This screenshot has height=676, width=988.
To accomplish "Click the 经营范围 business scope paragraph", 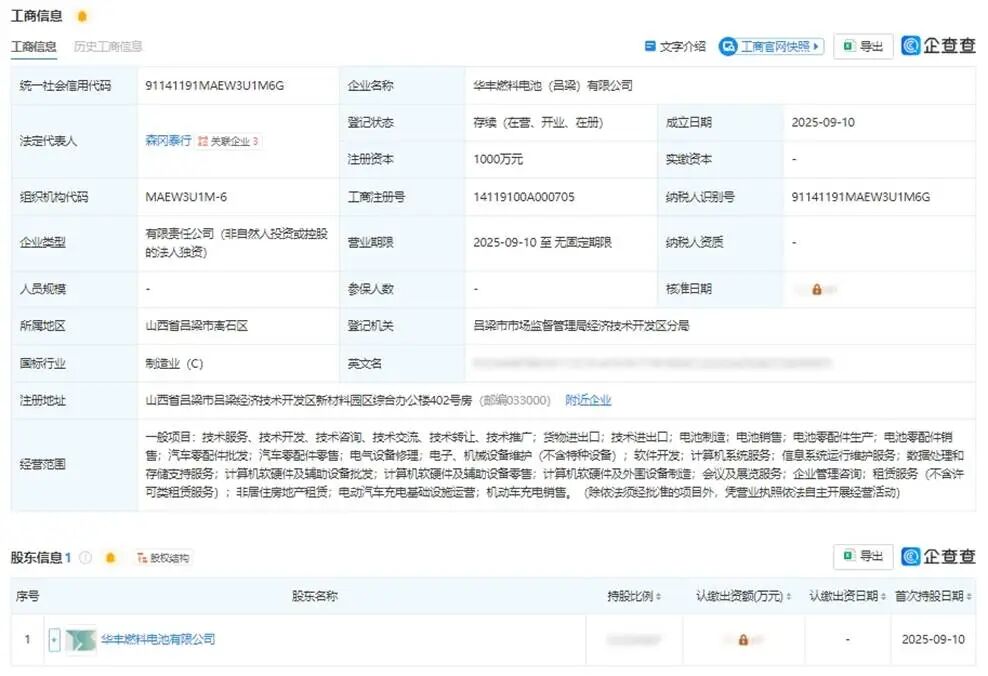I will 554,464.
